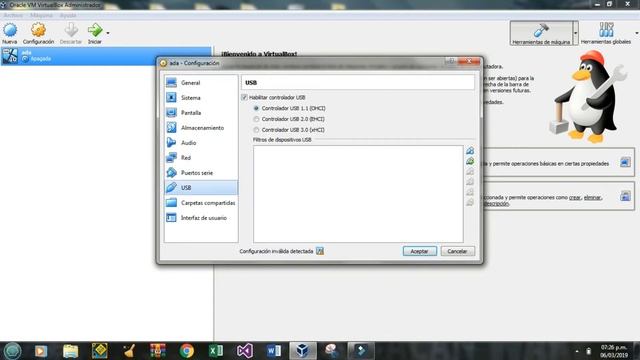The image size is (640, 360).
Task: Open the Máquina menu
Action: [41, 16]
